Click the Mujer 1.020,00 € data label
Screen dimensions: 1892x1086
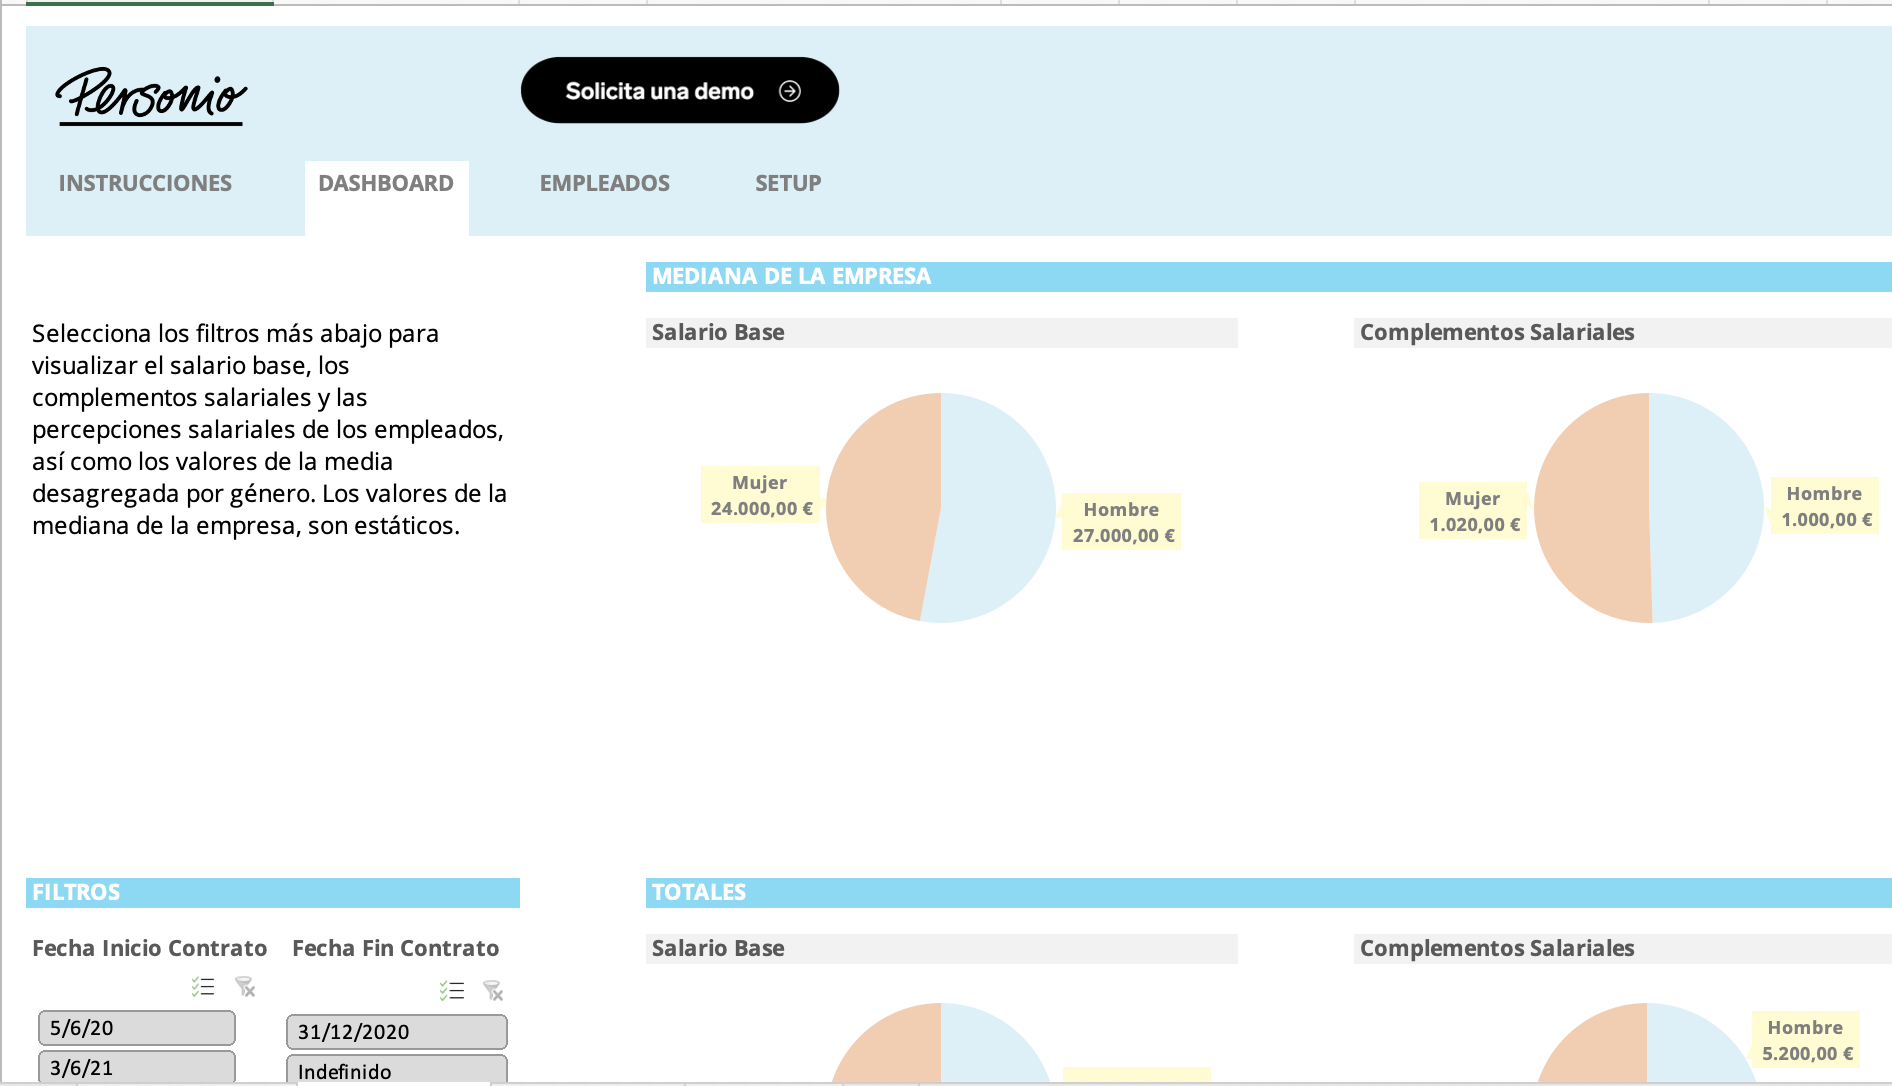coord(1474,511)
